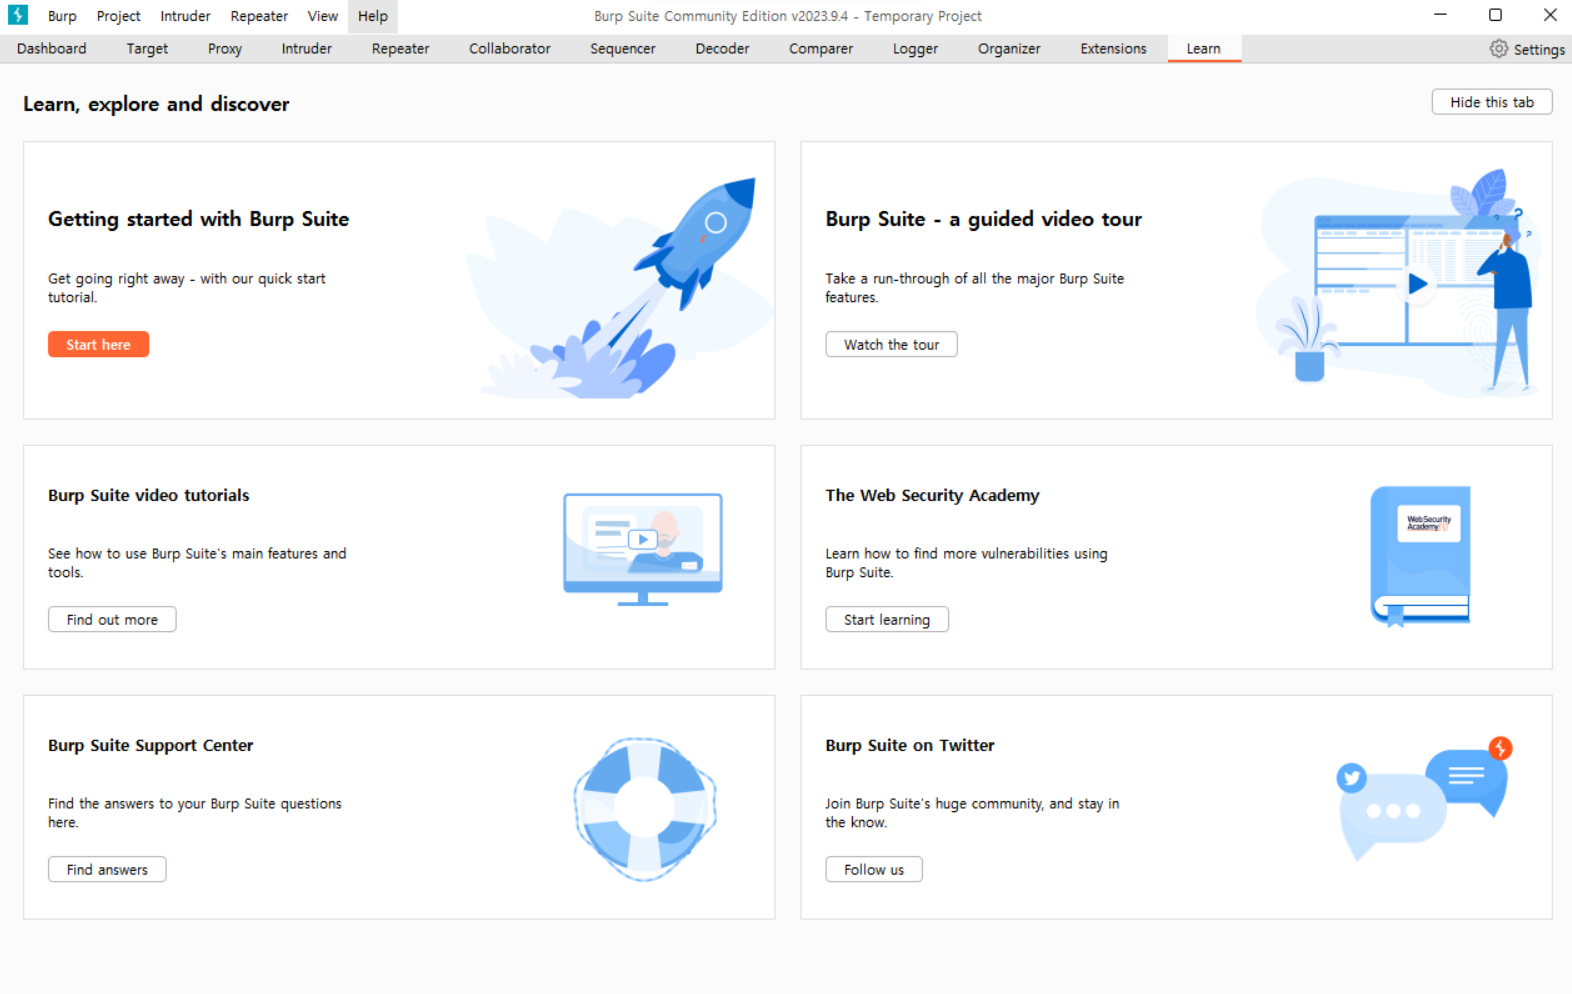Viewport: 1572px width, 994px height.
Task: Click The Web Security Academy heading
Action: coord(932,495)
